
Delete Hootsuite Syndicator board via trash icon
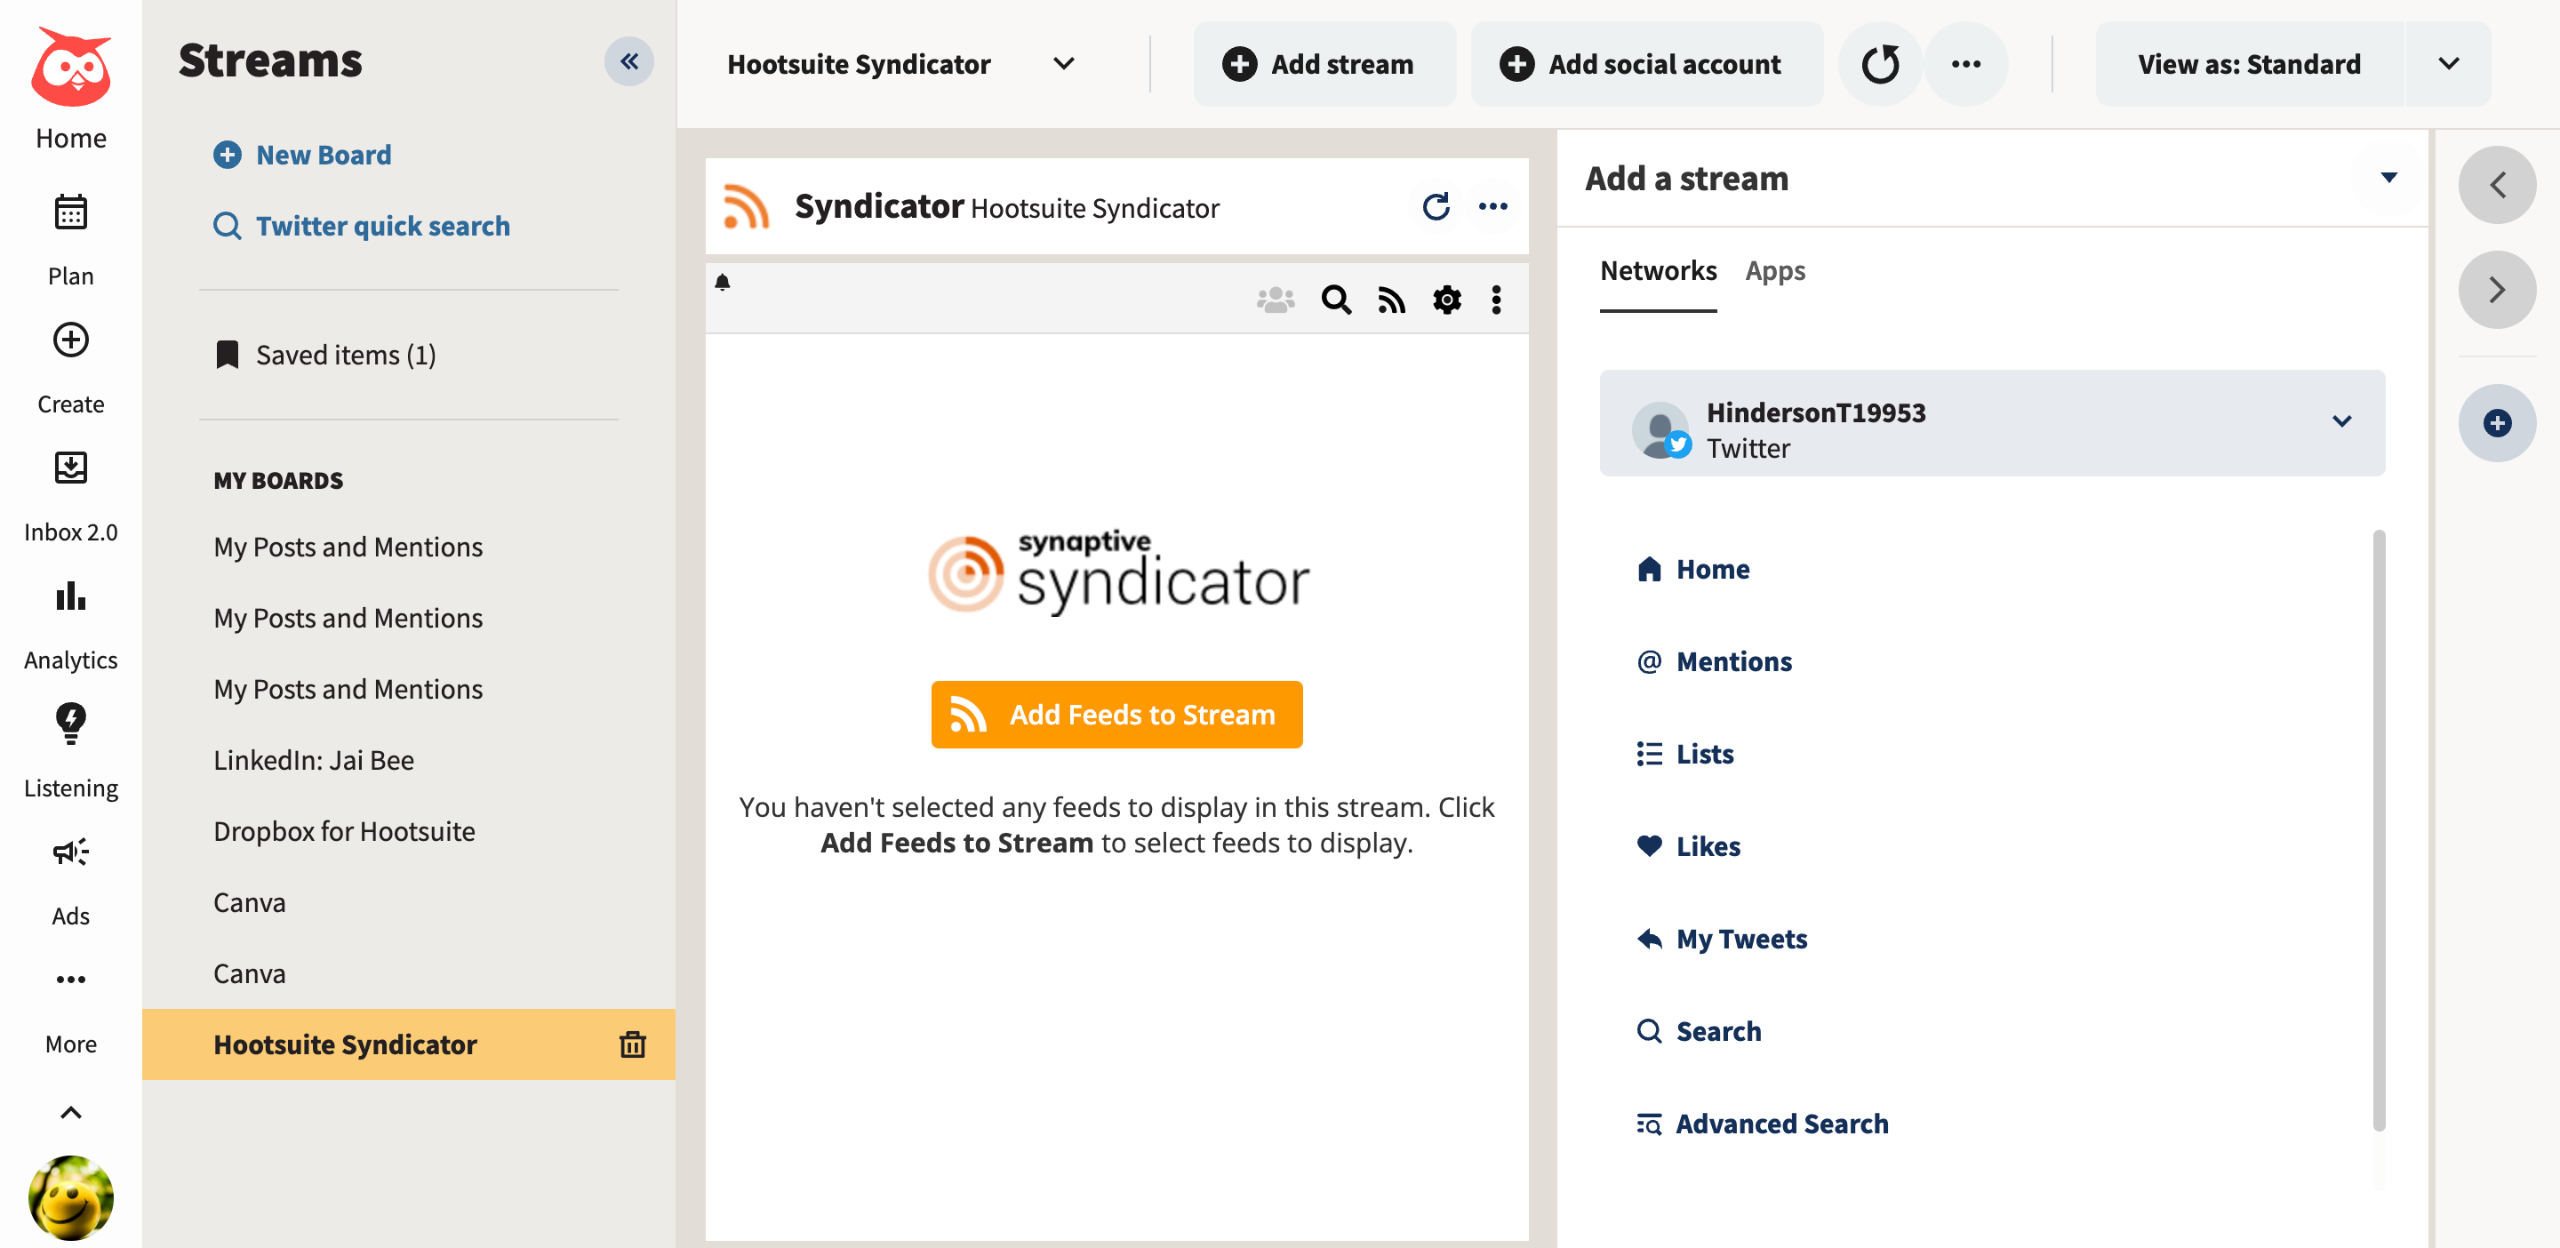pyautogui.click(x=632, y=1044)
